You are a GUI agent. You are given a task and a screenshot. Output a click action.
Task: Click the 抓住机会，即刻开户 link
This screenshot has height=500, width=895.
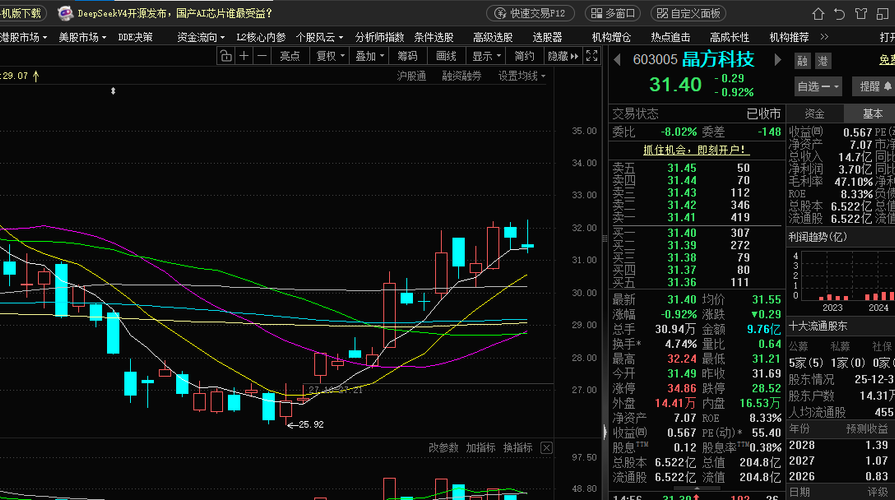pyautogui.click(x=696, y=150)
